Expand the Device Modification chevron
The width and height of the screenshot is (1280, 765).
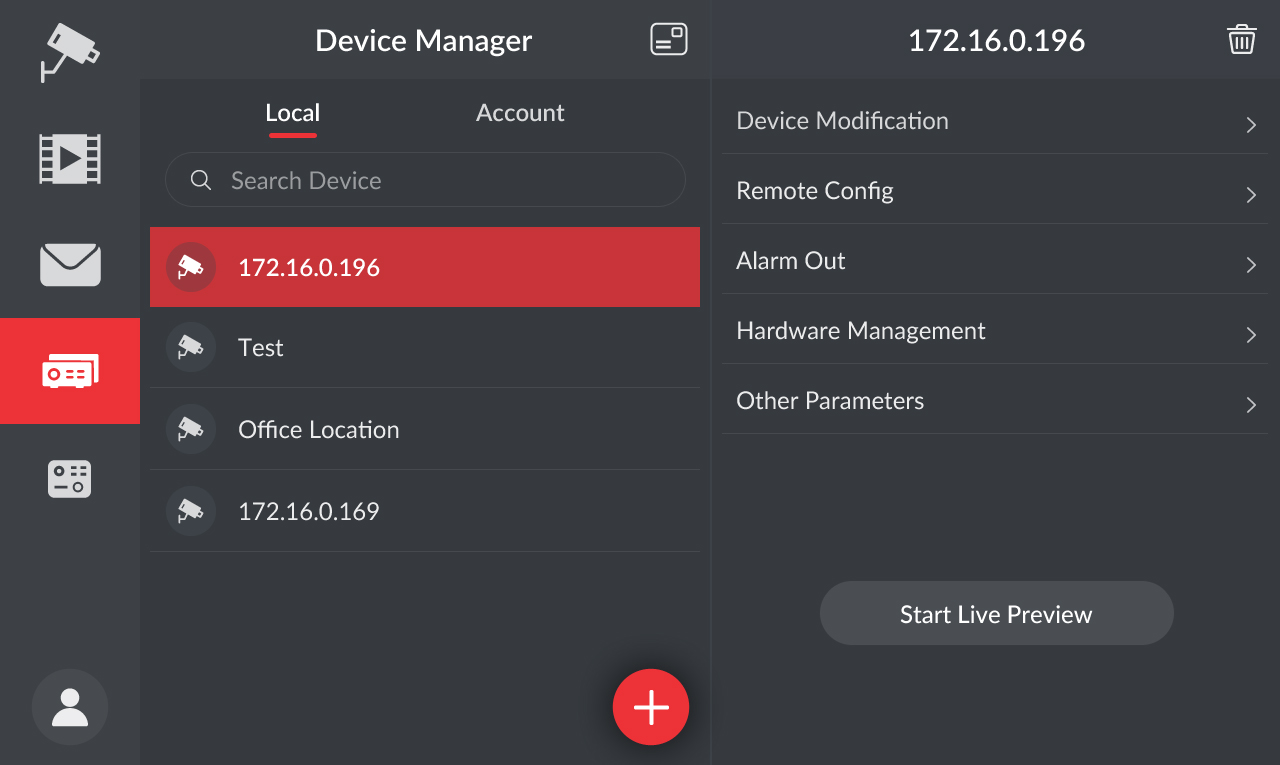[1250, 124]
